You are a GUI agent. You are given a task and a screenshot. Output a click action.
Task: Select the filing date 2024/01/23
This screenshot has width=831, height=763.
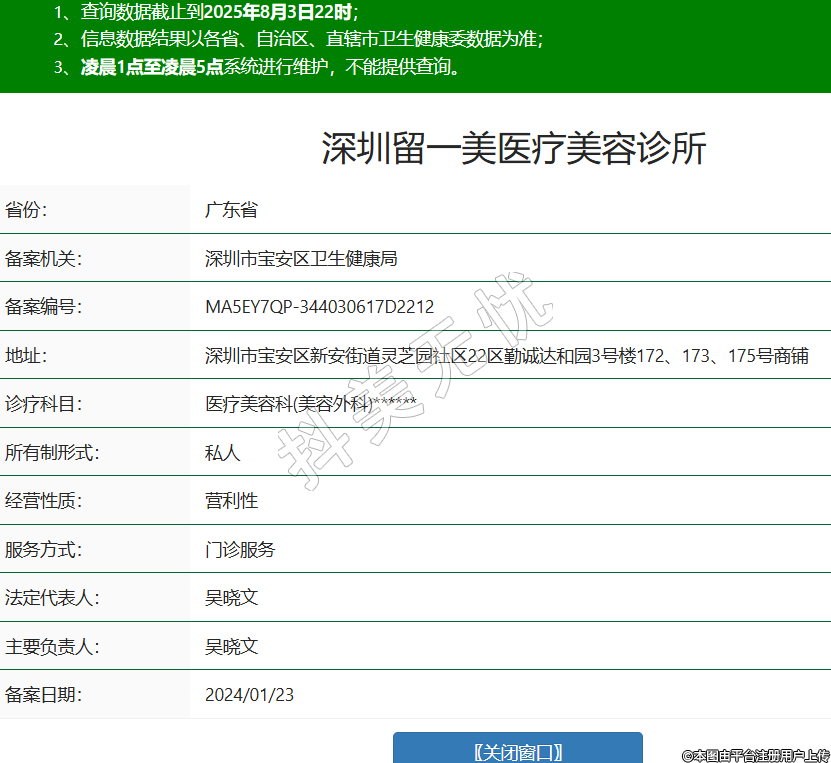tap(249, 694)
